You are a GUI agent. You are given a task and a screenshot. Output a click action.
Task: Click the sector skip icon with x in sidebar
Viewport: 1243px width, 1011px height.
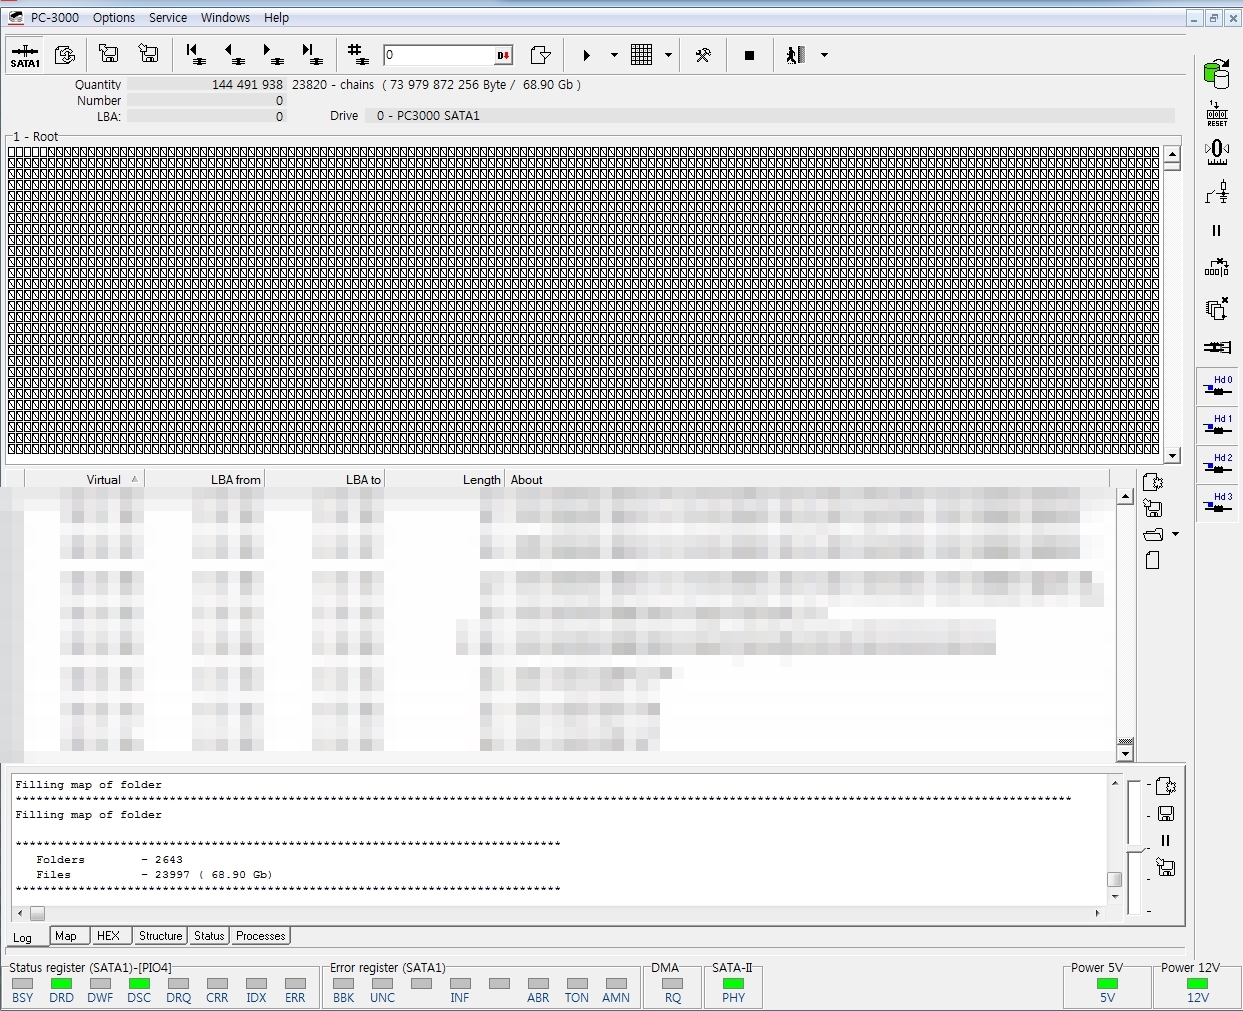point(1217,268)
